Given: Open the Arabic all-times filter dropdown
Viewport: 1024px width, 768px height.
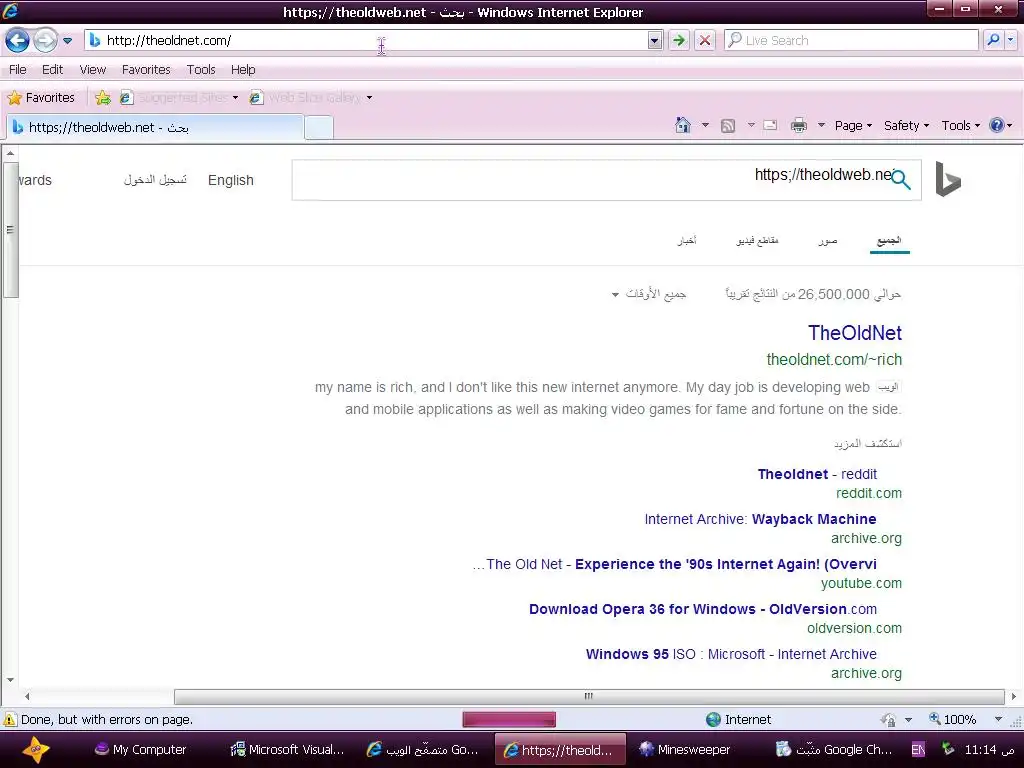Looking at the screenshot, I should pos(648,295).
